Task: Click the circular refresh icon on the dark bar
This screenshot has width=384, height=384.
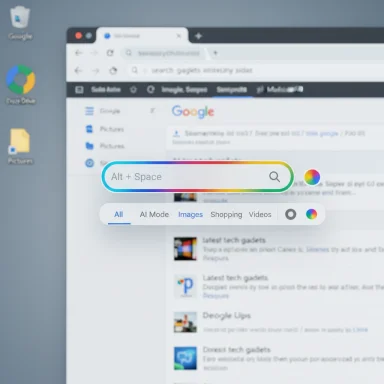Action: [x=151, y=89]
